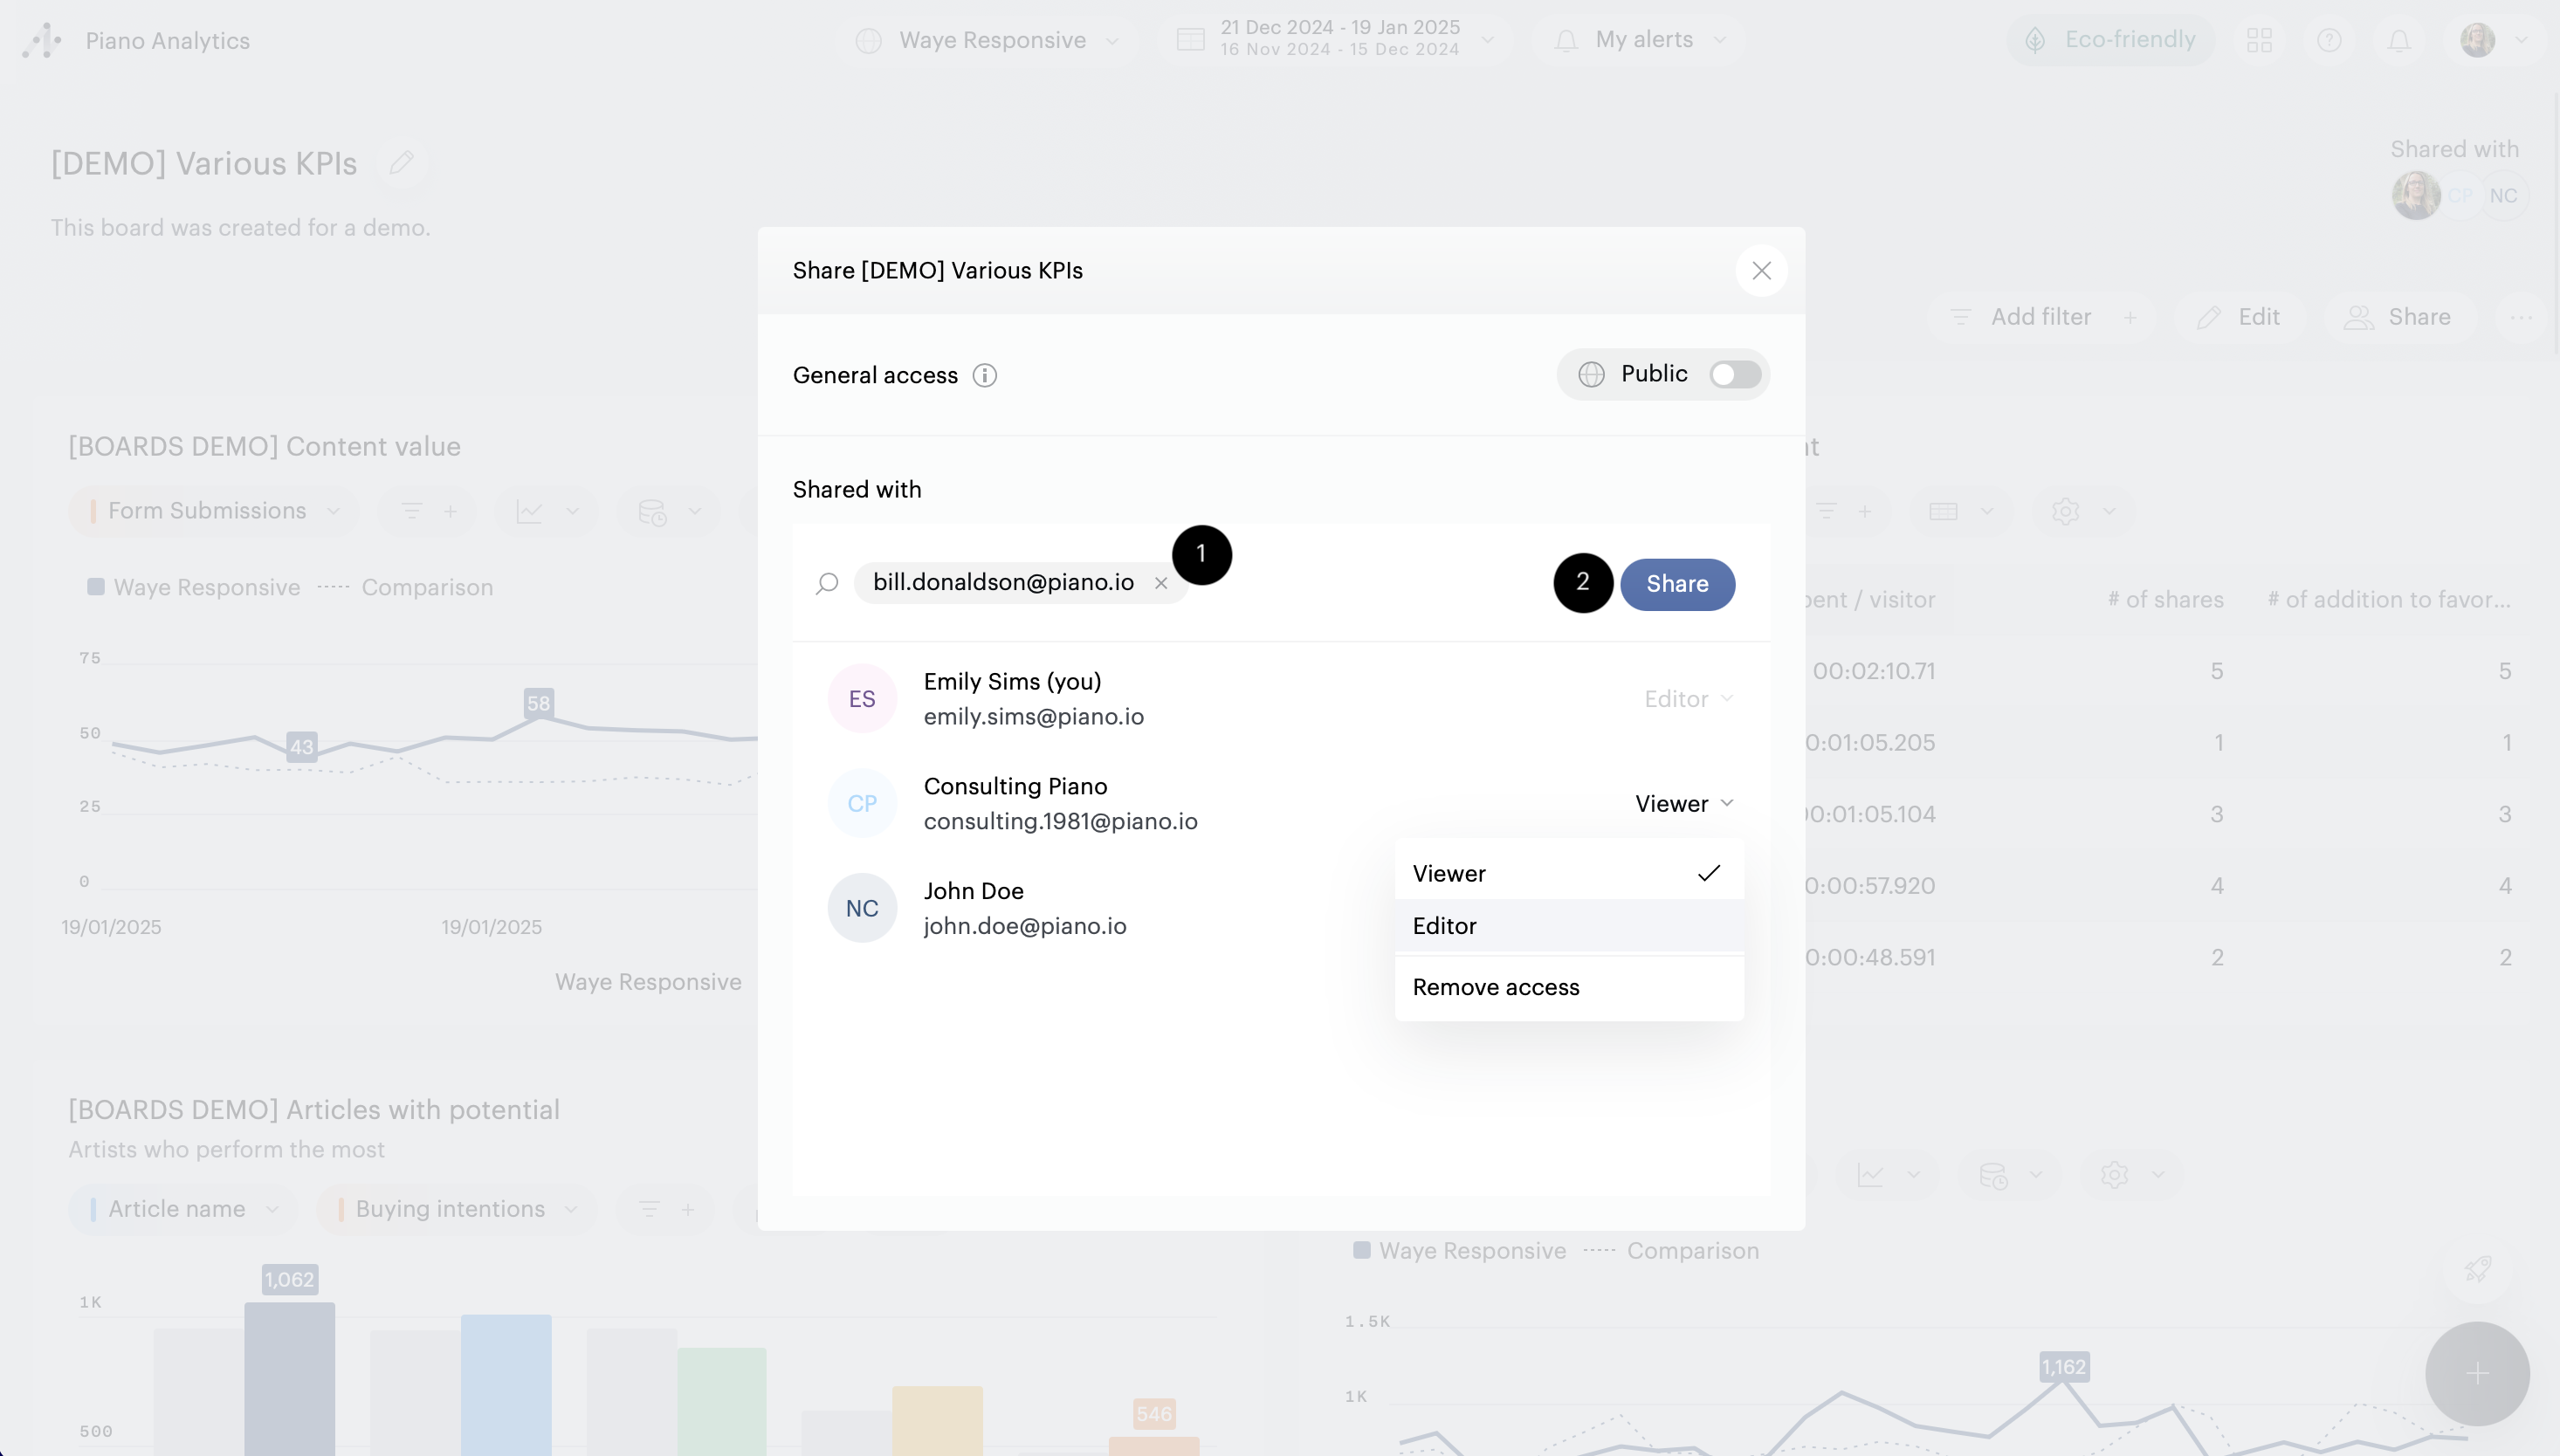Image resolution: width=2560 pixels, height=1456 pixels.
Task: Toggle the Public access switch
Action: point(1735,374)
